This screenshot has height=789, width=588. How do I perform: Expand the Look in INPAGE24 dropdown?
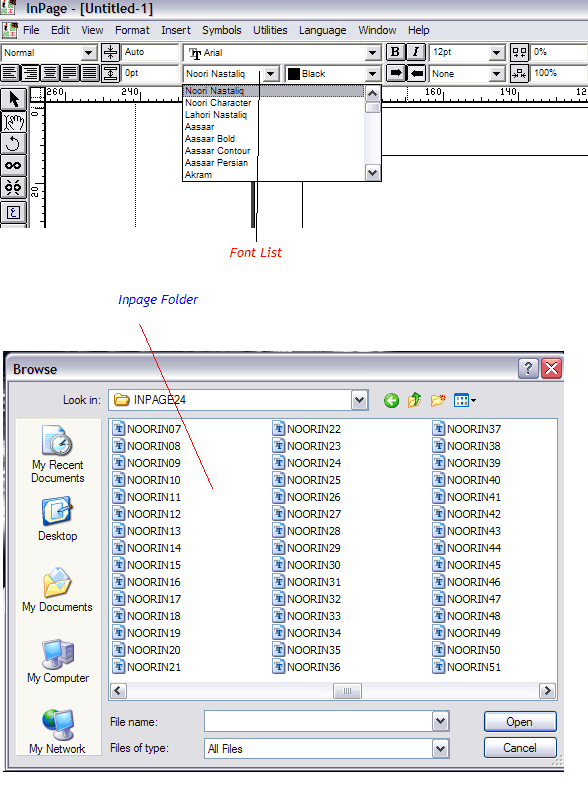(359, 401)
